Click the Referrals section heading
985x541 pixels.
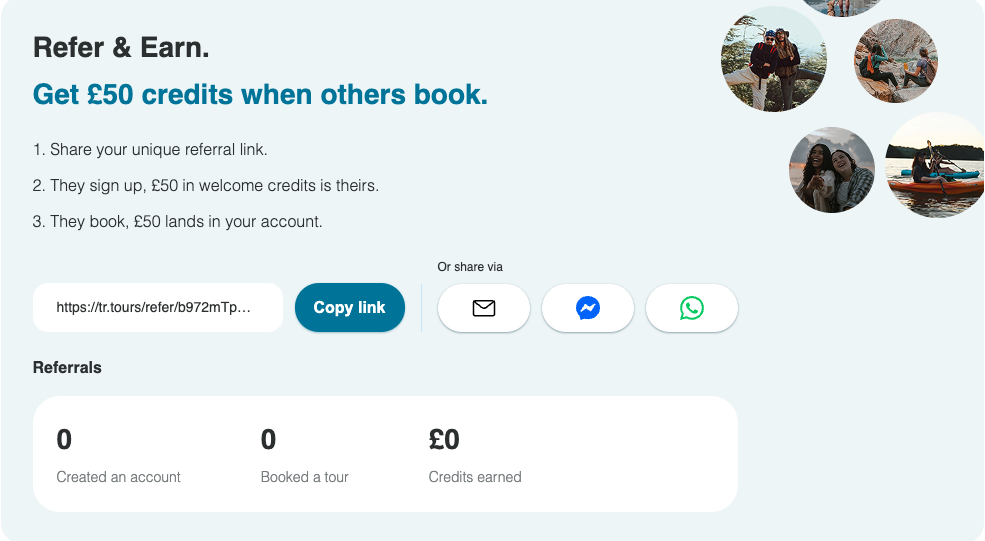point(67,368)
